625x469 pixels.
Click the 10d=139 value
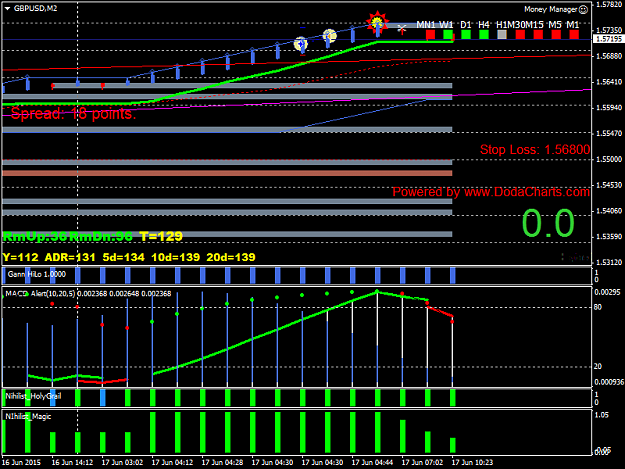175,257
